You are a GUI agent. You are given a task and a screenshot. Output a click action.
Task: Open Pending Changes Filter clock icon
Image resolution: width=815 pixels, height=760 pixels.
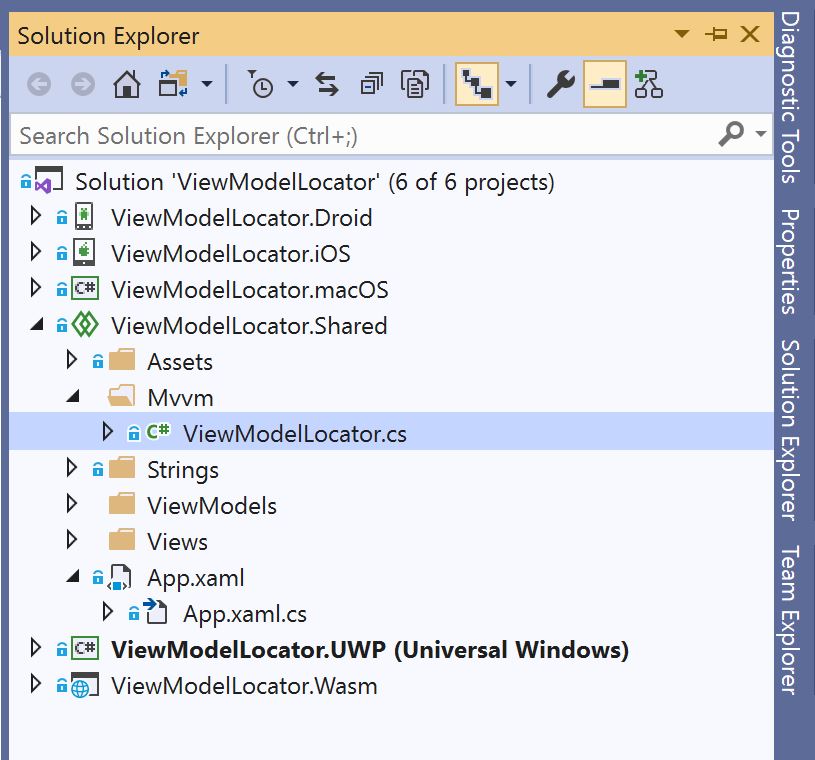pos(260,84)
